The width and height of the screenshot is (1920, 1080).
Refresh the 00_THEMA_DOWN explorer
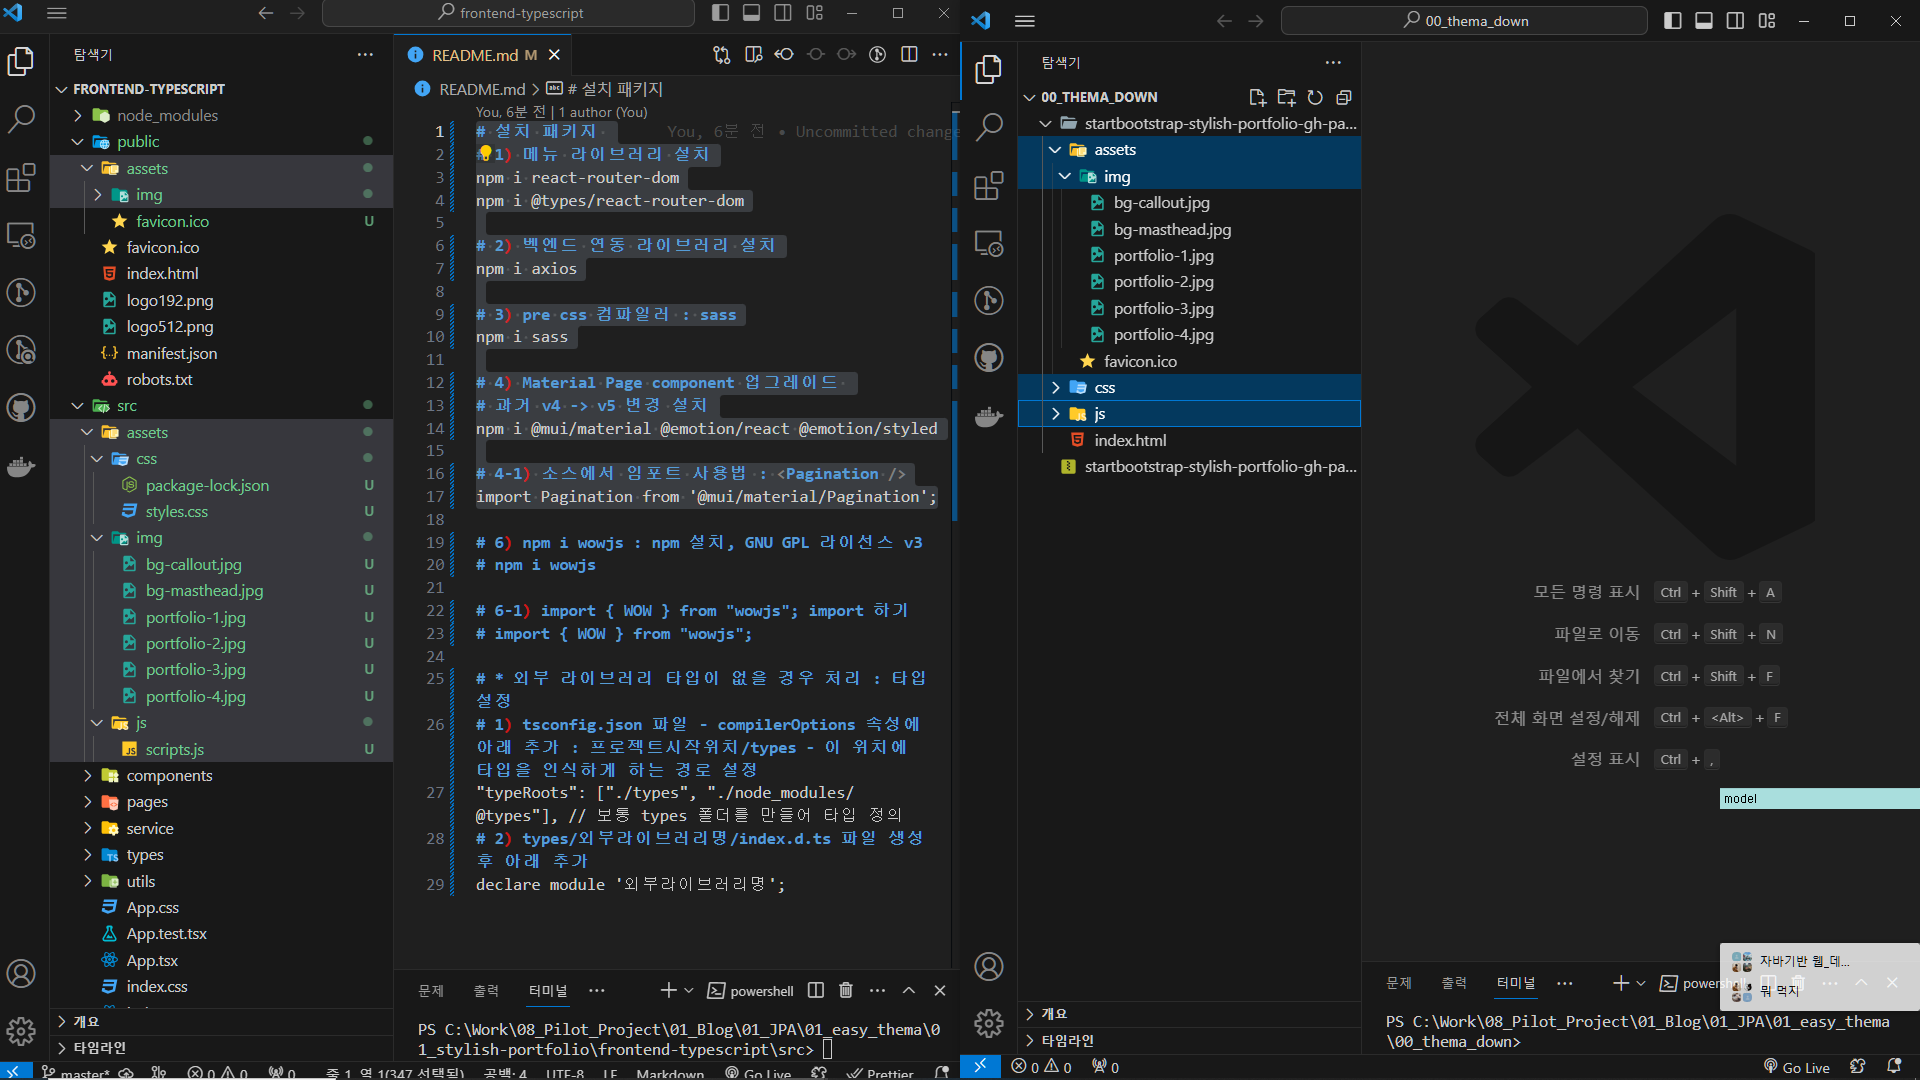(1315, 97)
